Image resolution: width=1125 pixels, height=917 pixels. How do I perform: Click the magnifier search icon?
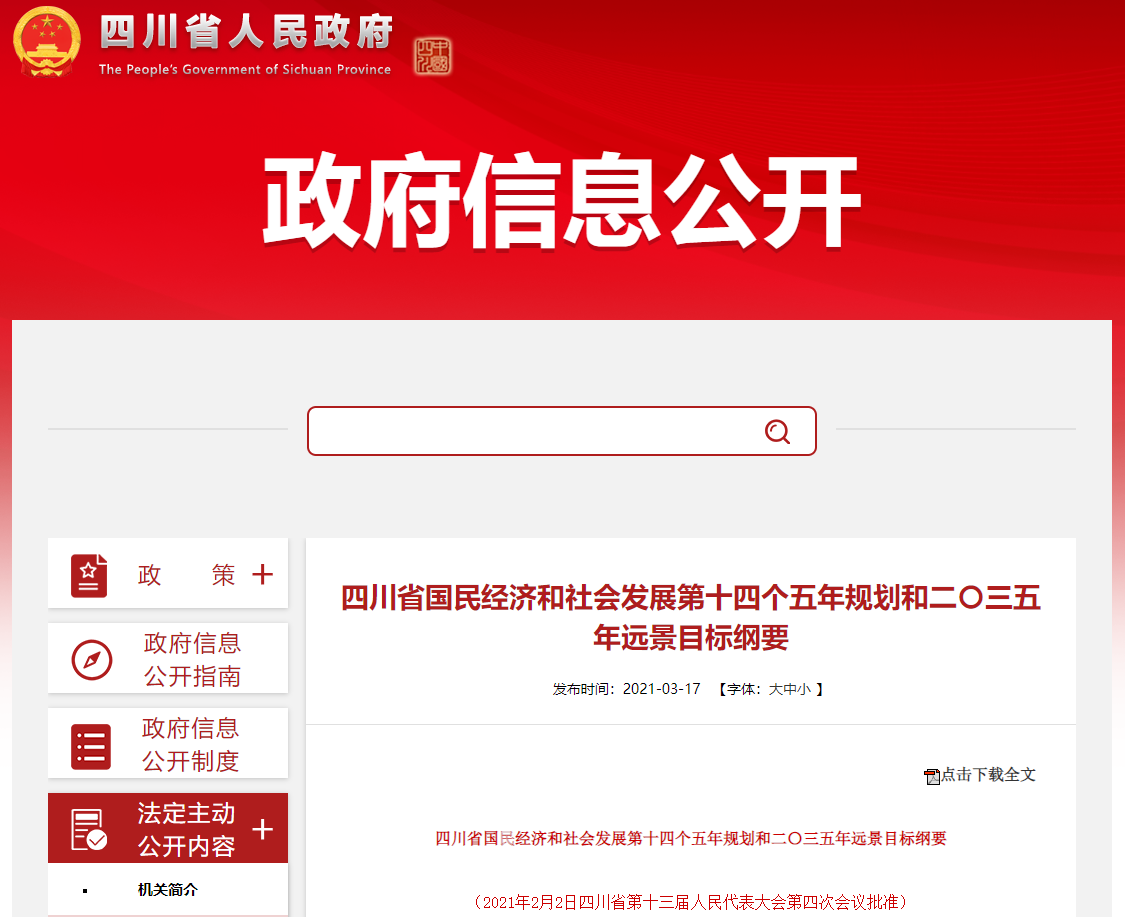point(777,431)
